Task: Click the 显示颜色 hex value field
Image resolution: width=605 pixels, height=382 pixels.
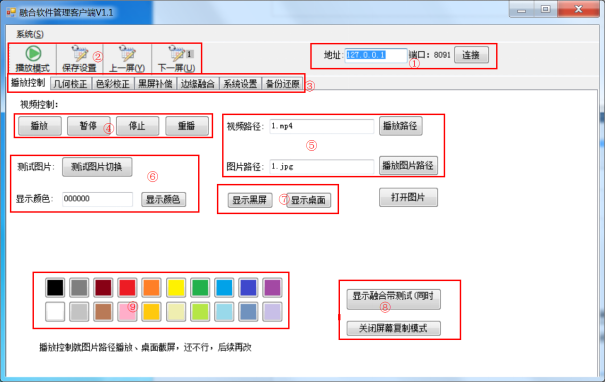Action: [x=97, y=199]
